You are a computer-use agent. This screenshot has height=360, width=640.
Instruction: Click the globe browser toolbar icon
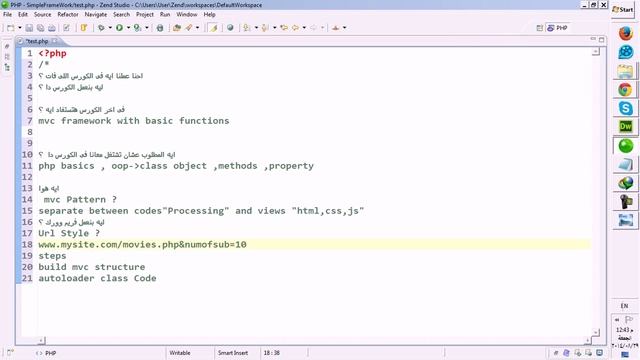pyautogui.click(x=230, y=28)
